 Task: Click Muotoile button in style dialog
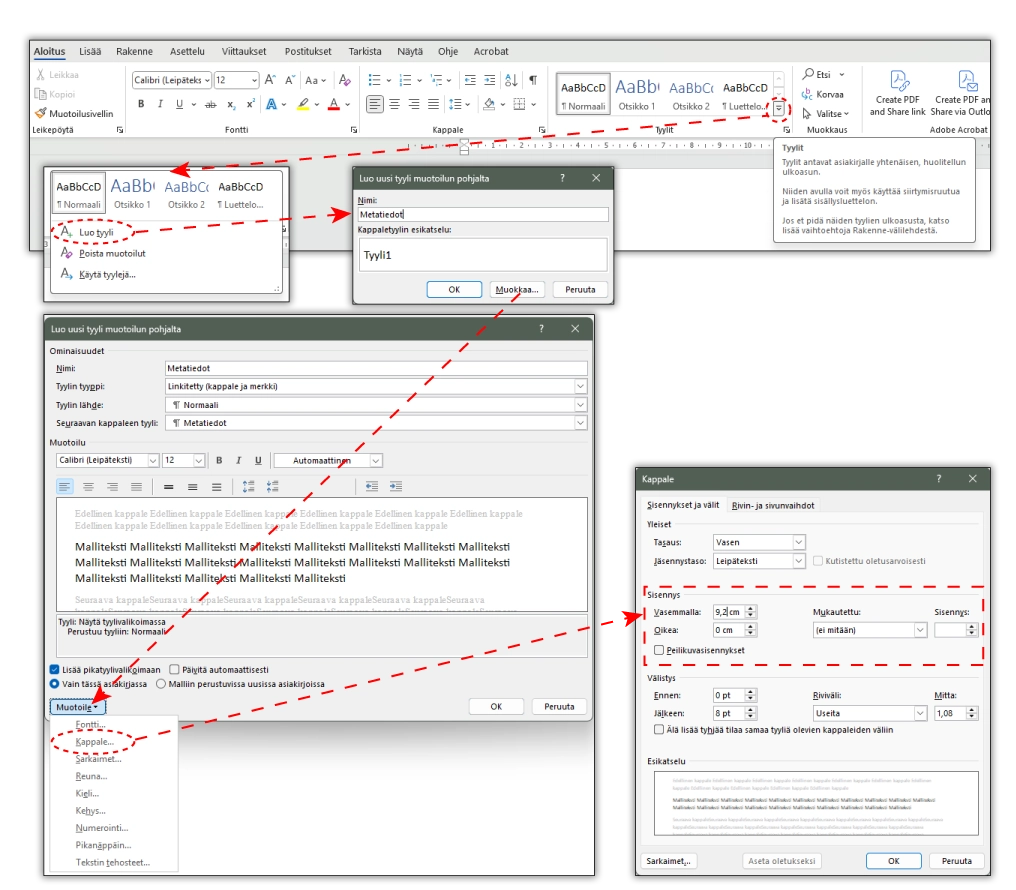pyautogui.click(x=77, y=707)
